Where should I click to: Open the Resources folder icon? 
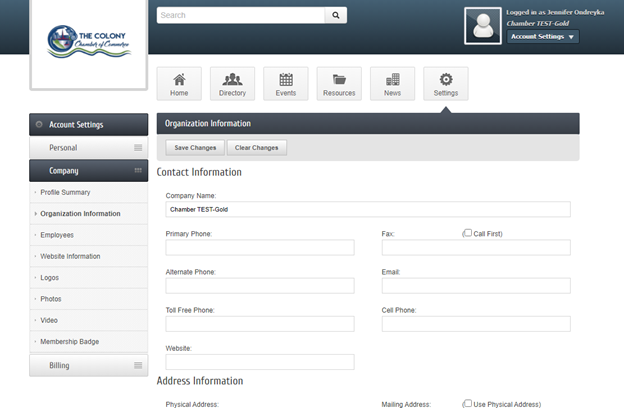coord(339,80)
